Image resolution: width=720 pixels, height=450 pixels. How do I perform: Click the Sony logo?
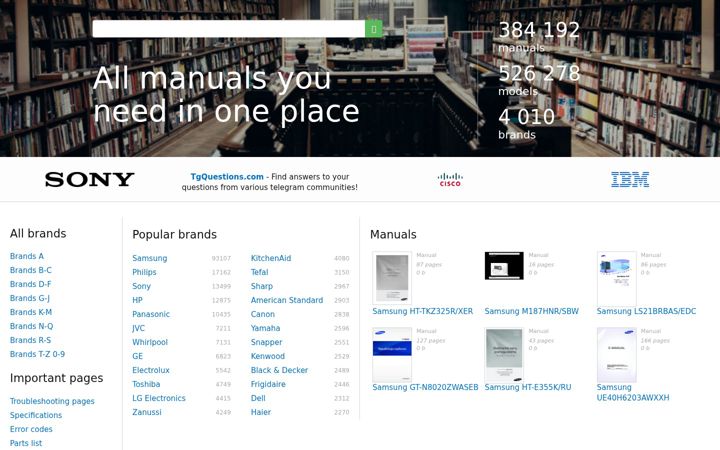click(90, 180)
